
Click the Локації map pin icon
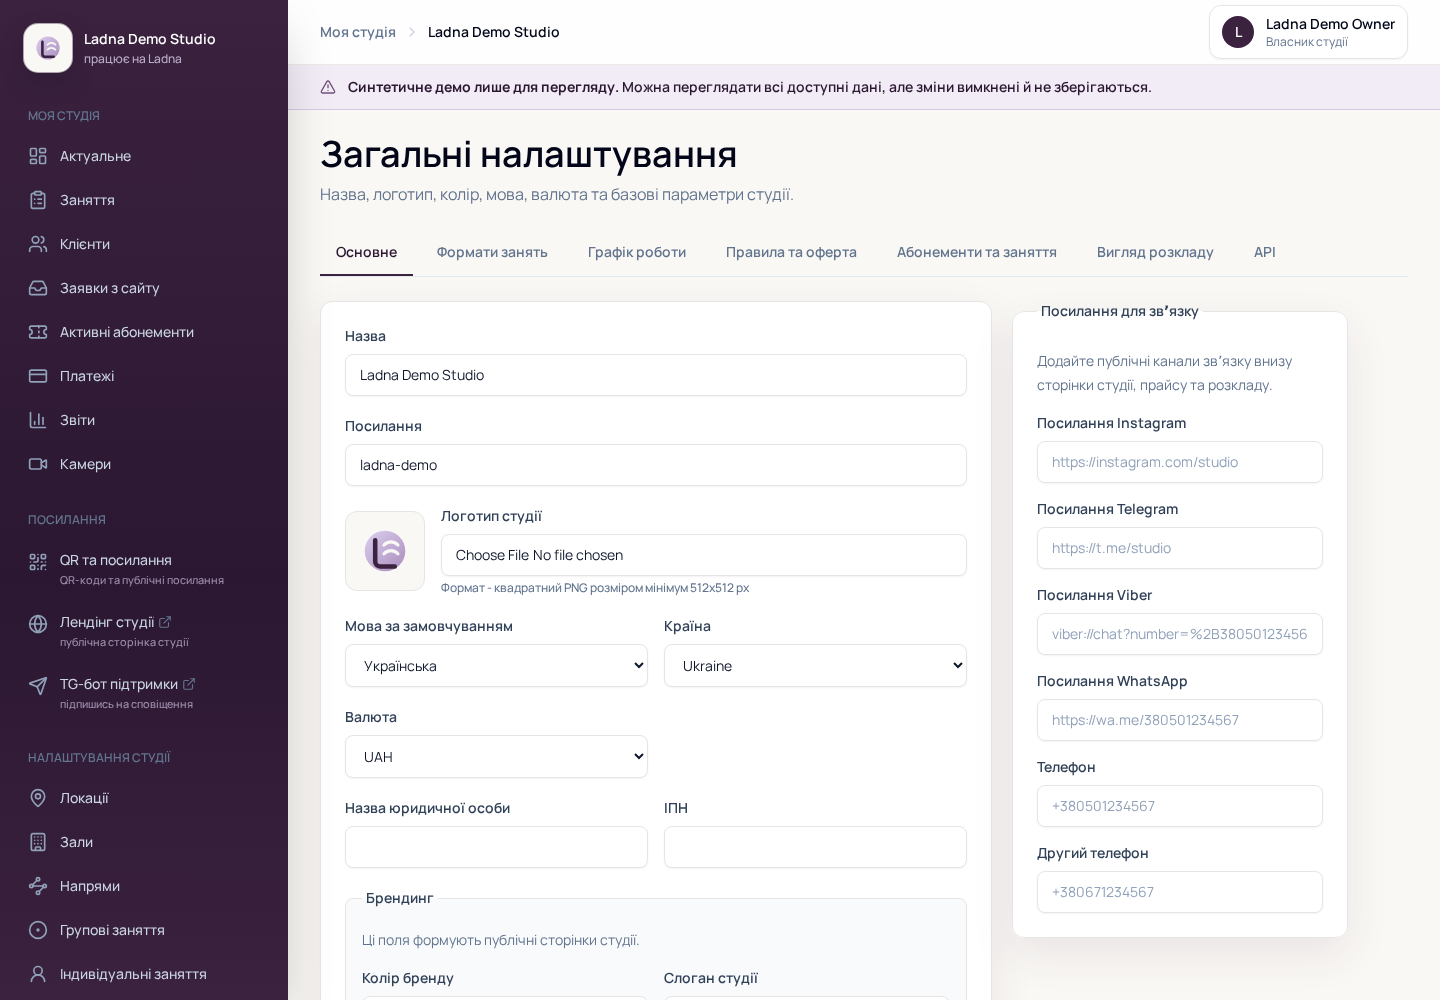[38, 798]
